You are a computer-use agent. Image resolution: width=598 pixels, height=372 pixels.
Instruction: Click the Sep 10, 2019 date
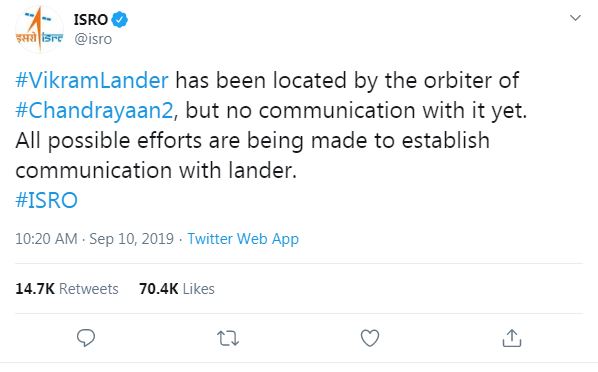point(132,239)
